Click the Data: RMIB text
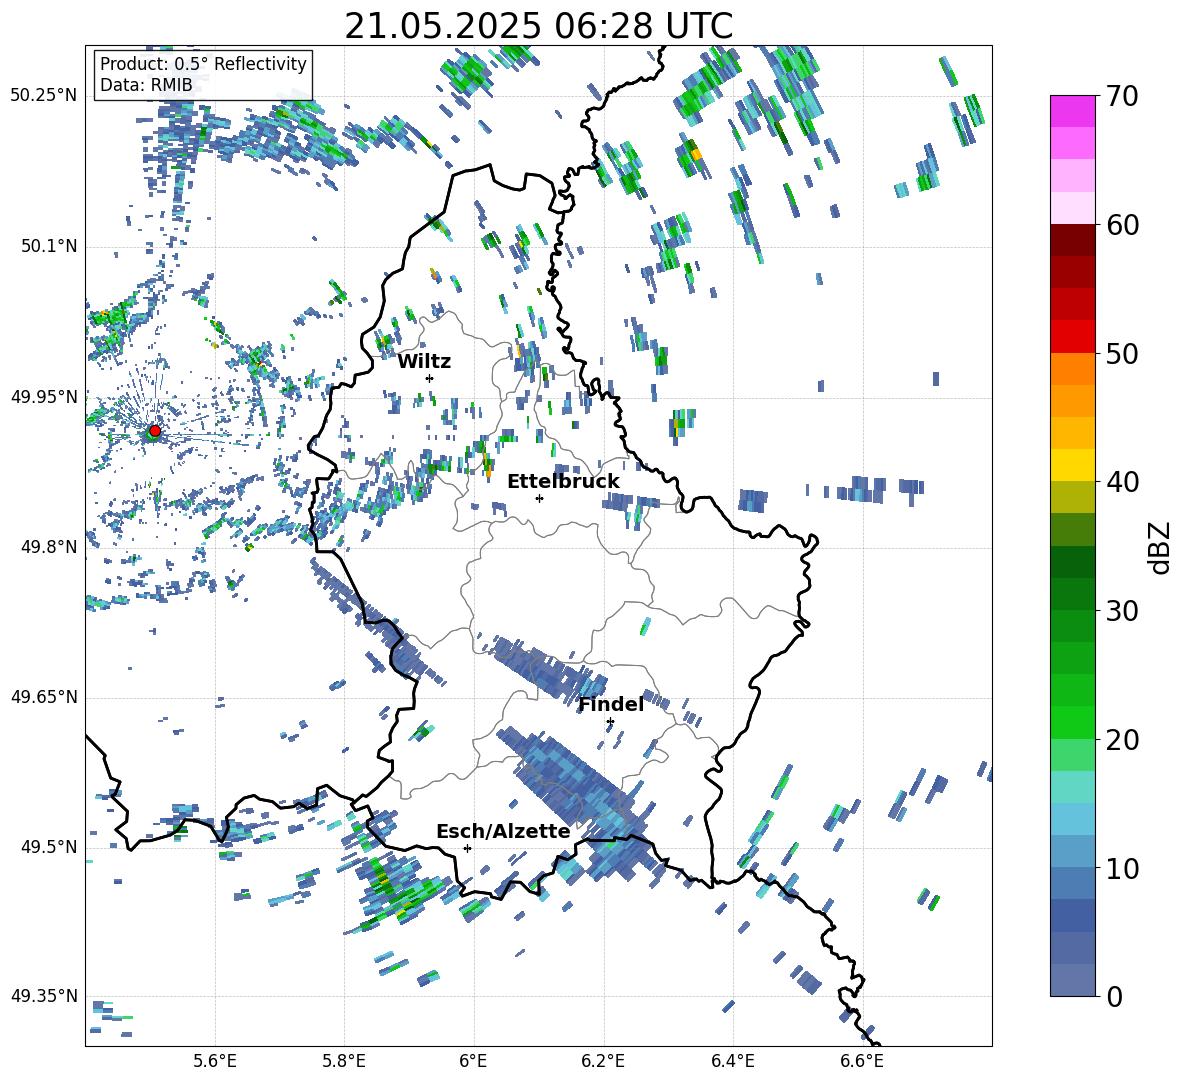This screenshot has height=1081, width=1184. pos(146,85)
